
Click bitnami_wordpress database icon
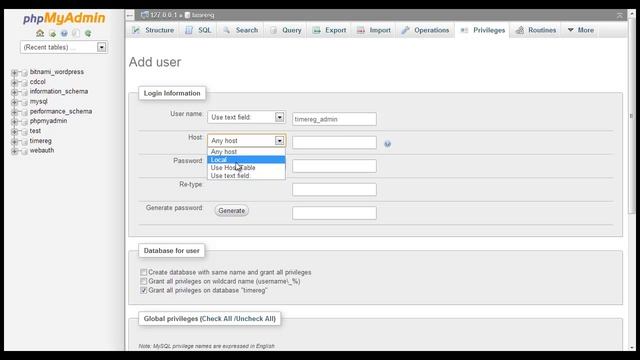[24, 73]
